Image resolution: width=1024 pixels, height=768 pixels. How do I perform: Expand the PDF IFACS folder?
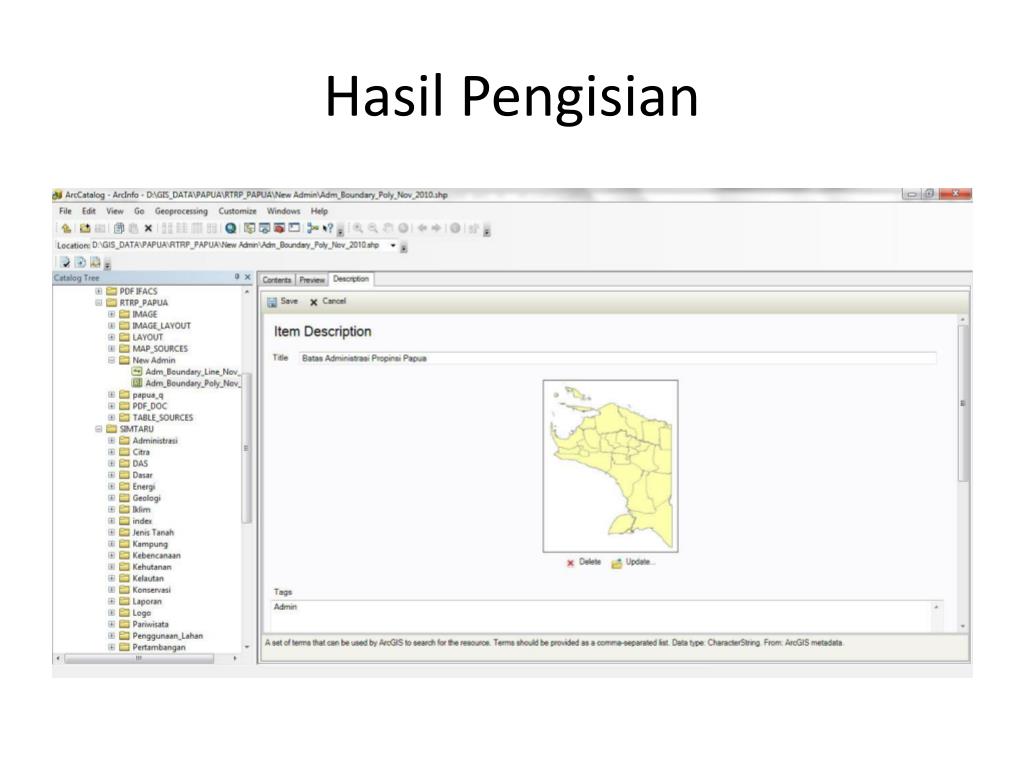click(99, 291)
